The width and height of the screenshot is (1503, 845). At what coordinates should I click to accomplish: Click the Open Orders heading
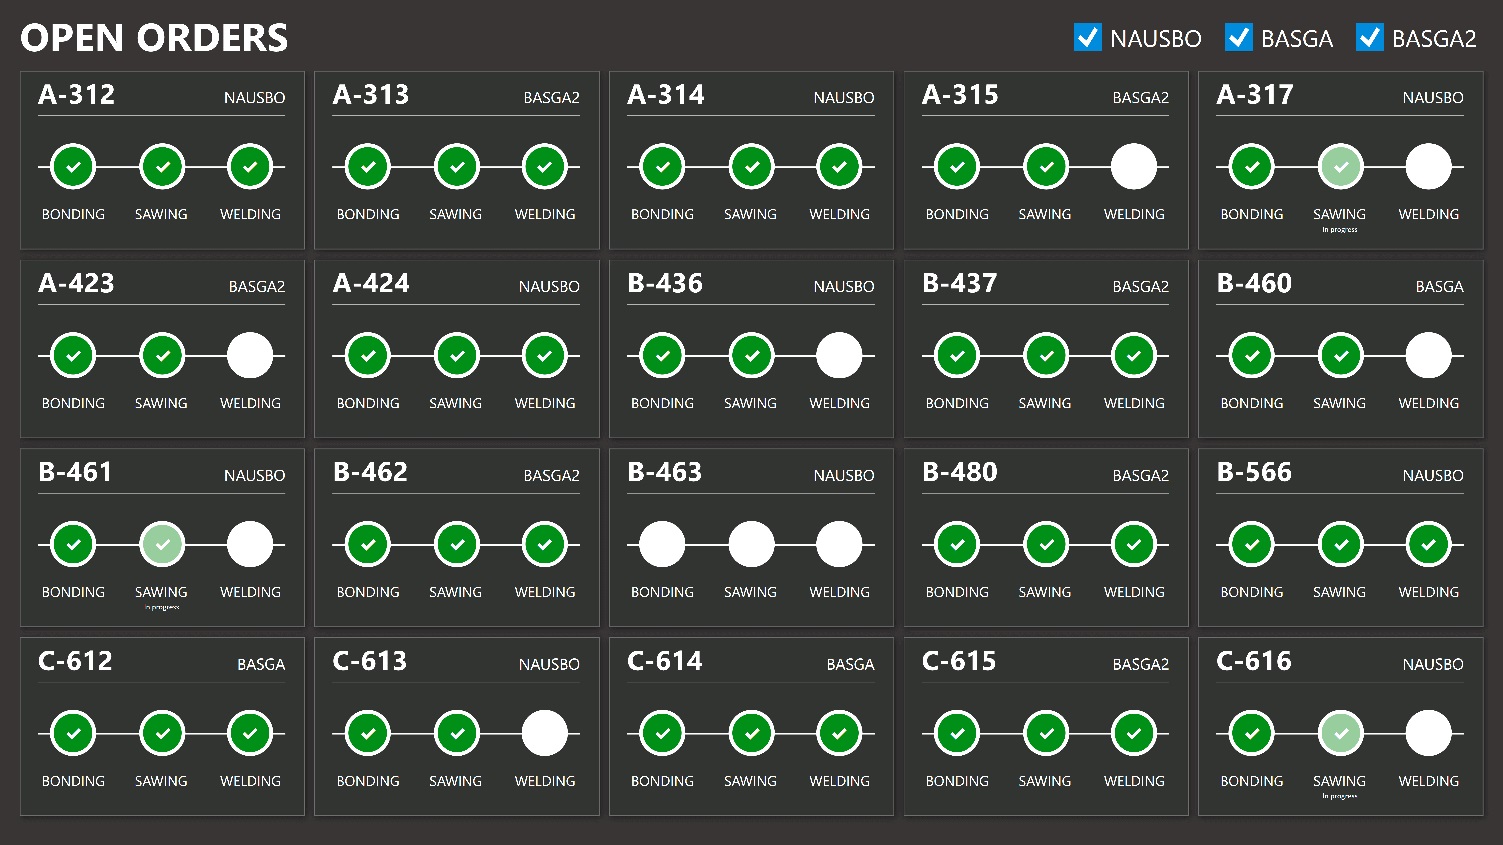pyautogui.click(x=154, y=38)
